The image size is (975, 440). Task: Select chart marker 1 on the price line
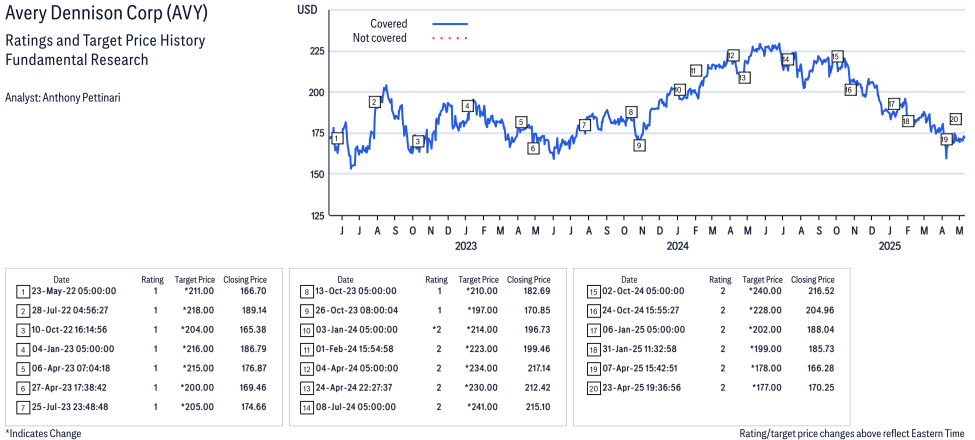336,138
